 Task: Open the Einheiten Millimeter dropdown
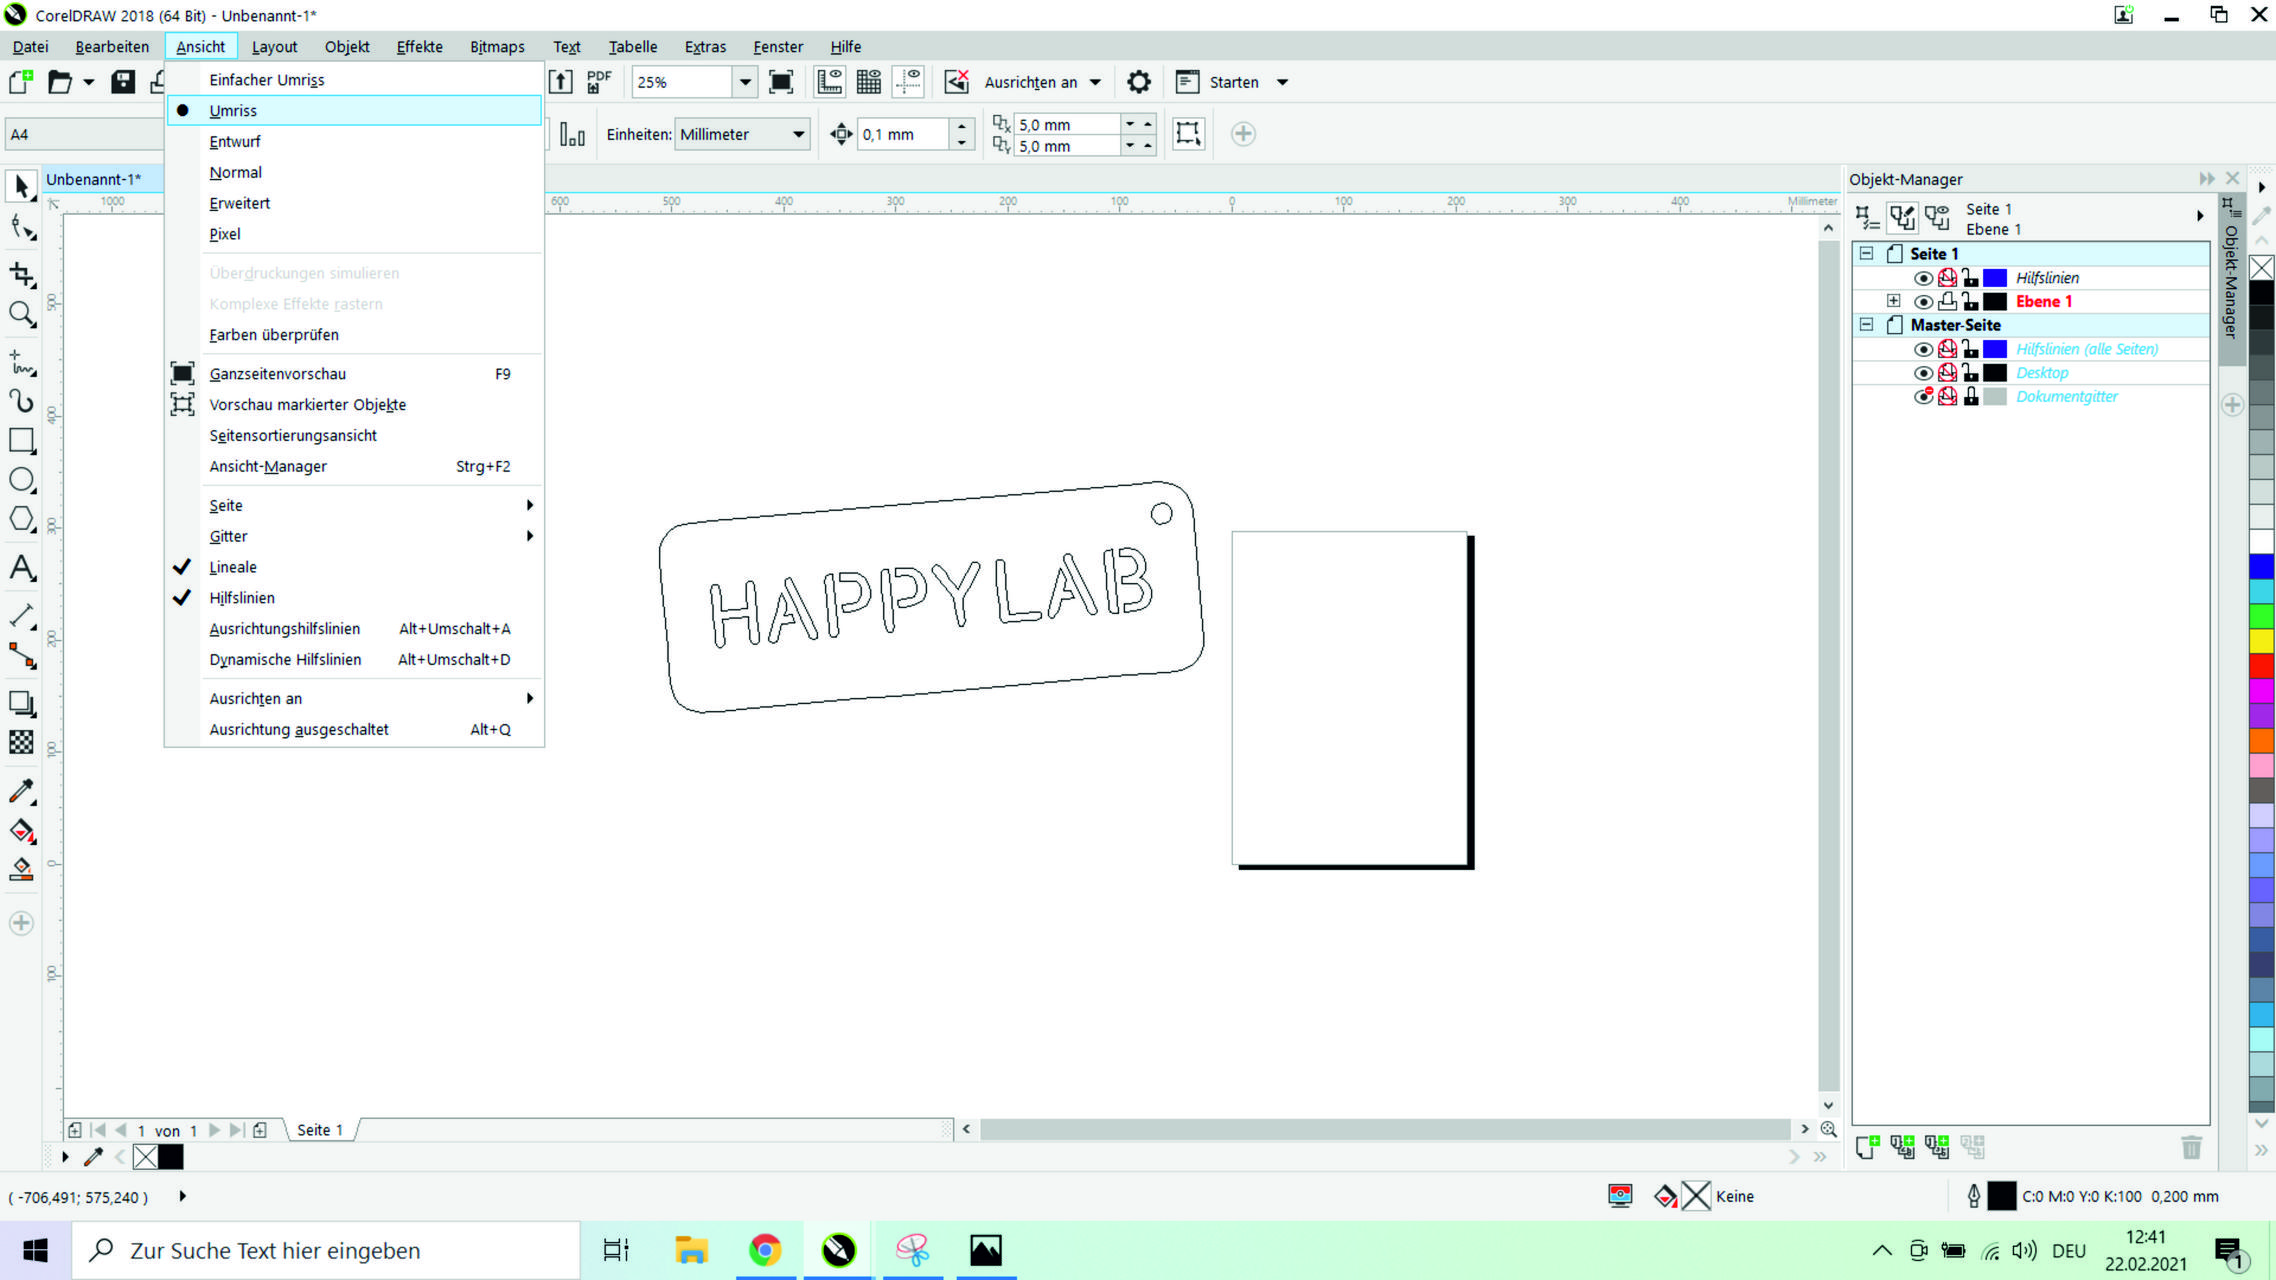(798, 134)
